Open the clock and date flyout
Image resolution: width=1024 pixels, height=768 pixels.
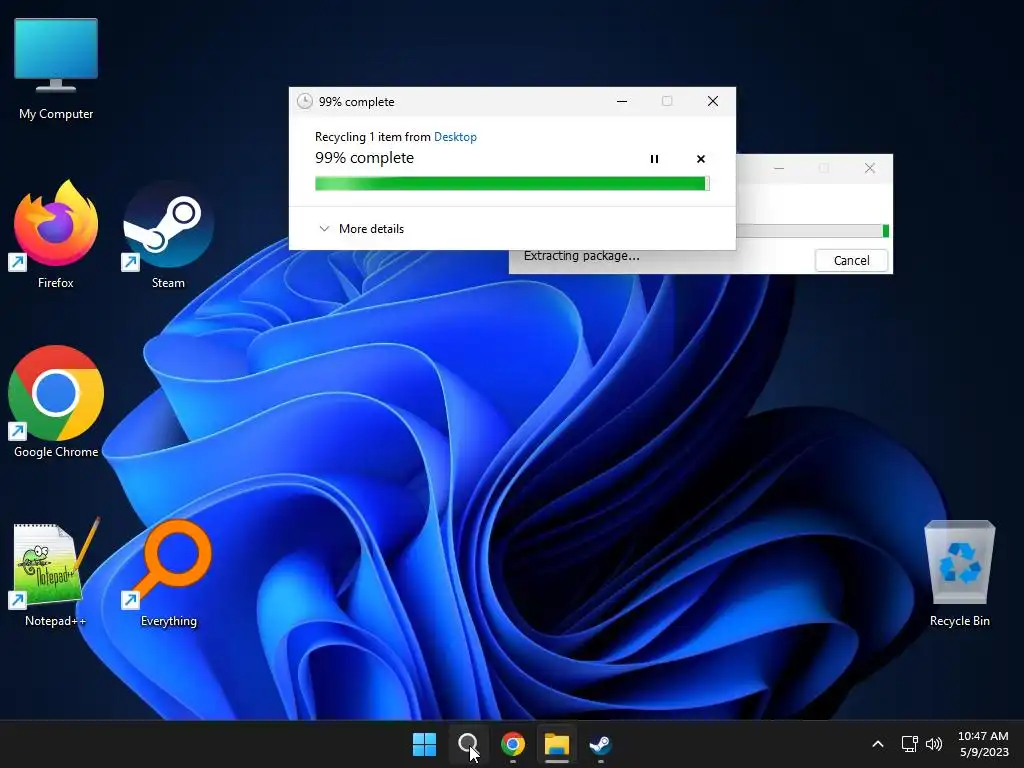[984, 744]
